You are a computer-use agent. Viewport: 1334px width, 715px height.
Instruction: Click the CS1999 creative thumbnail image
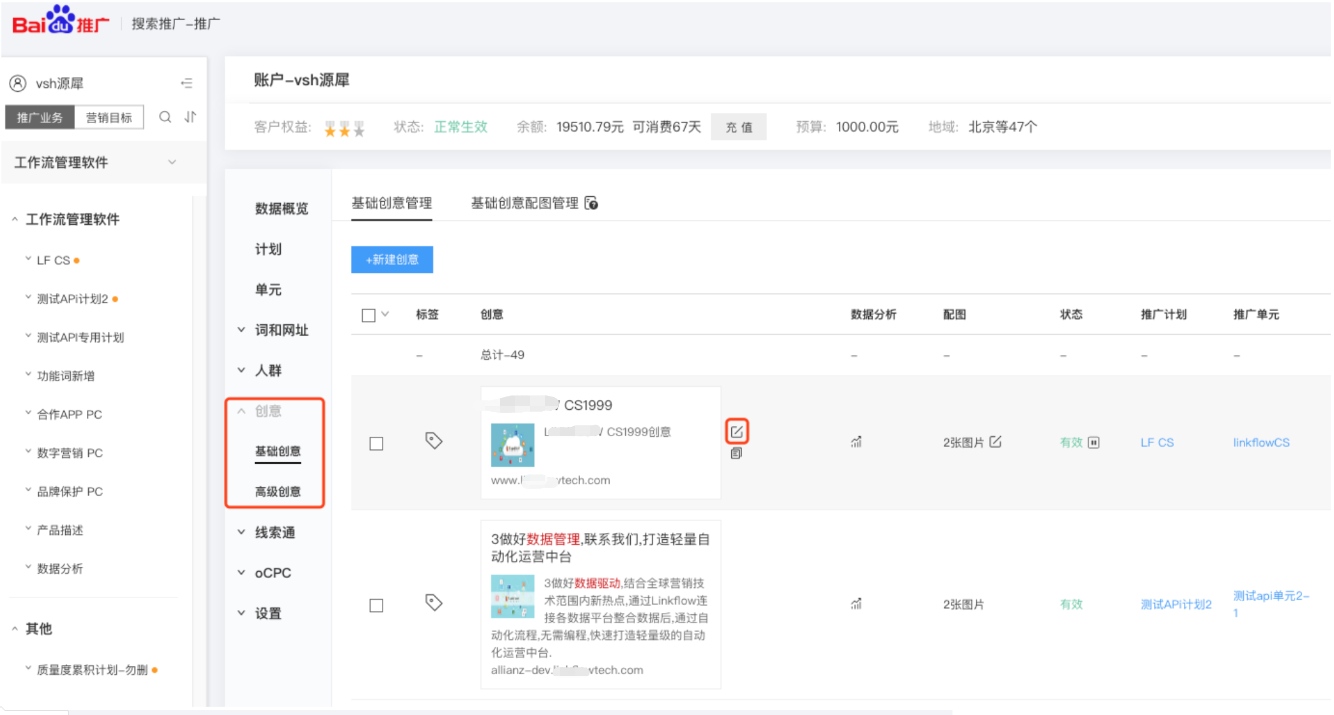[x=512, y=445]
